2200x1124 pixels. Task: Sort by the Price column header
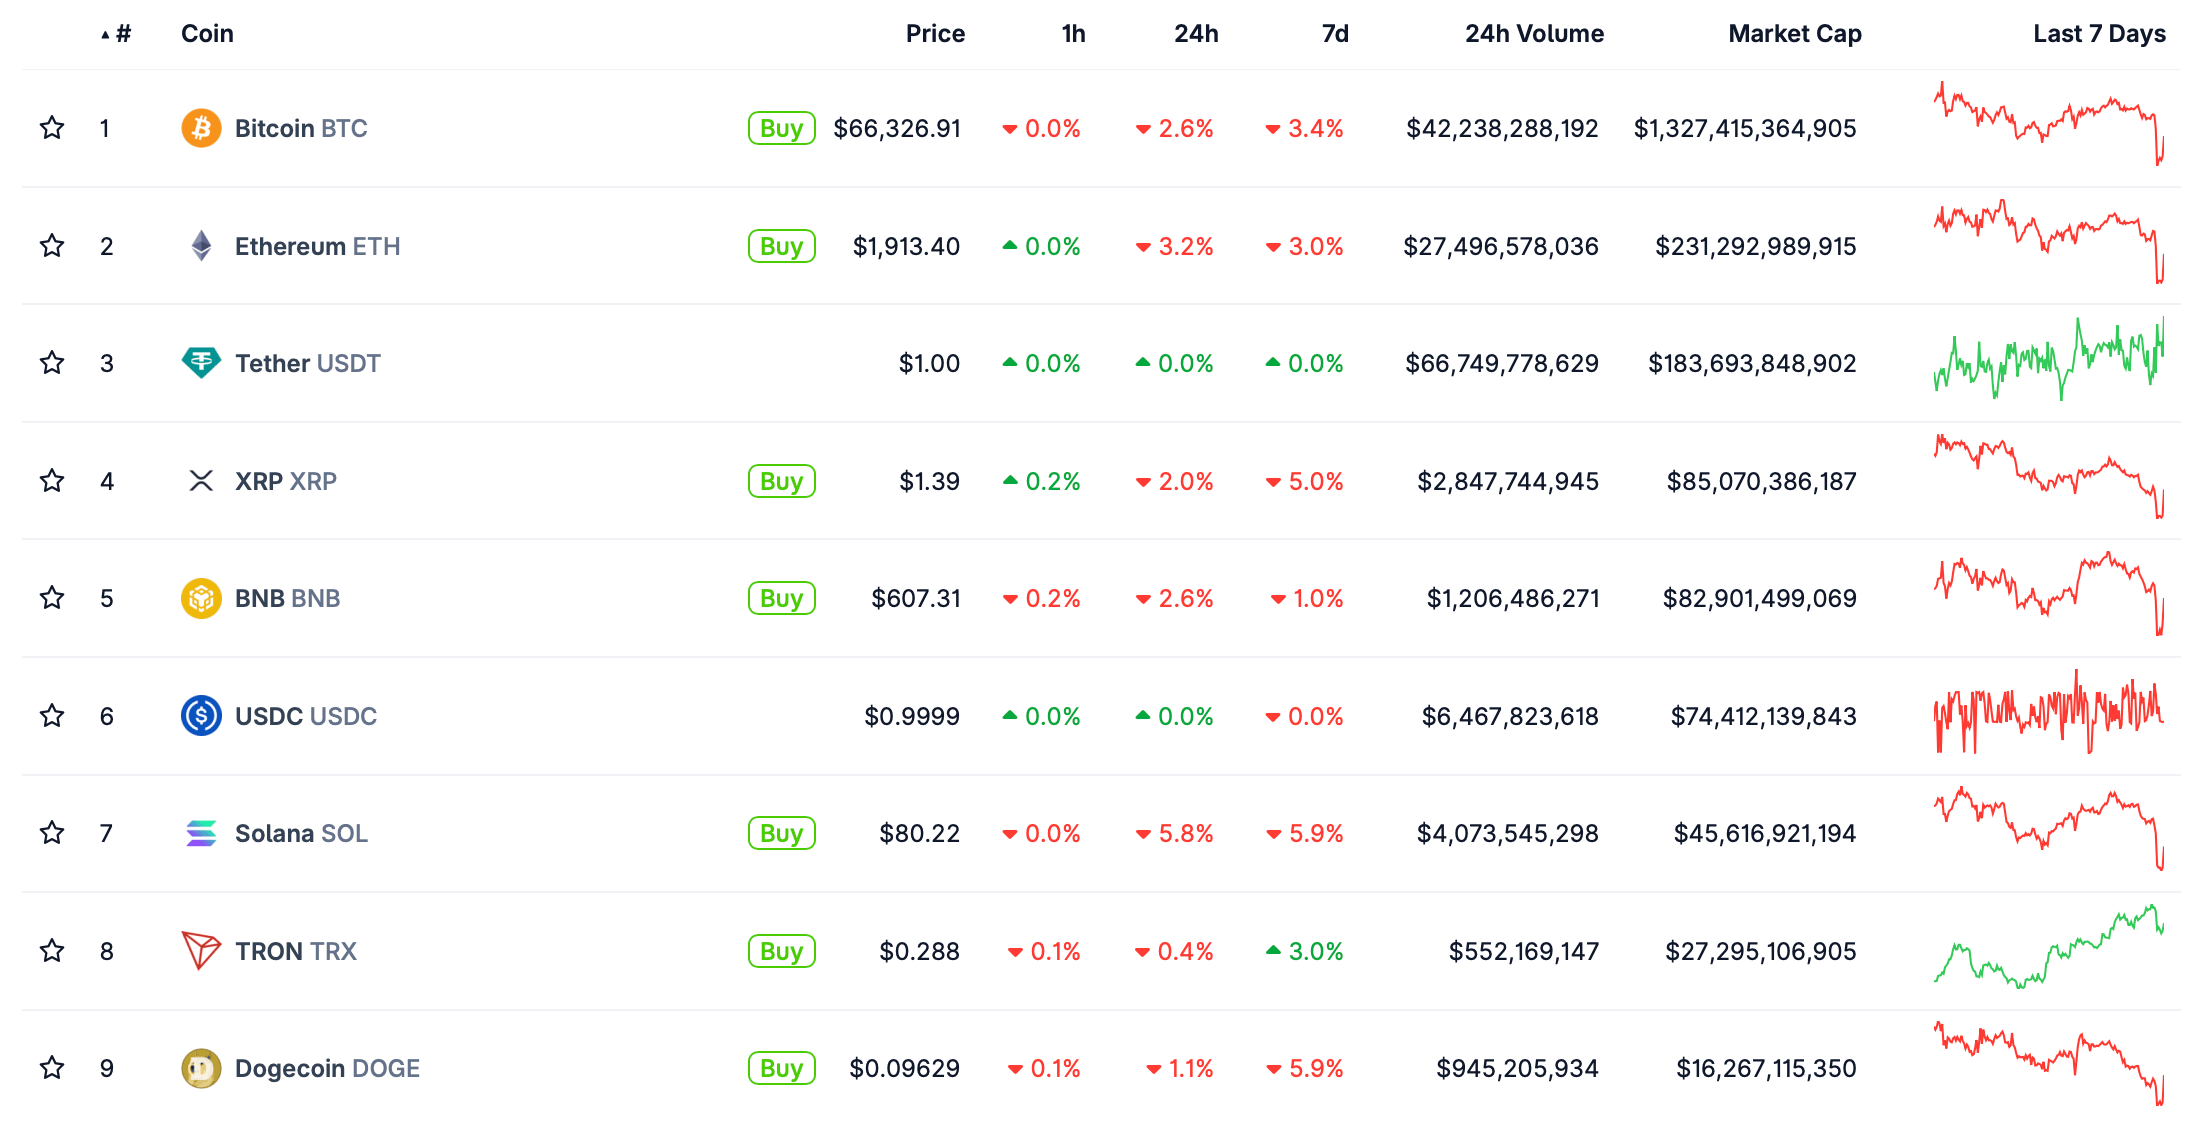click(935, 34)
